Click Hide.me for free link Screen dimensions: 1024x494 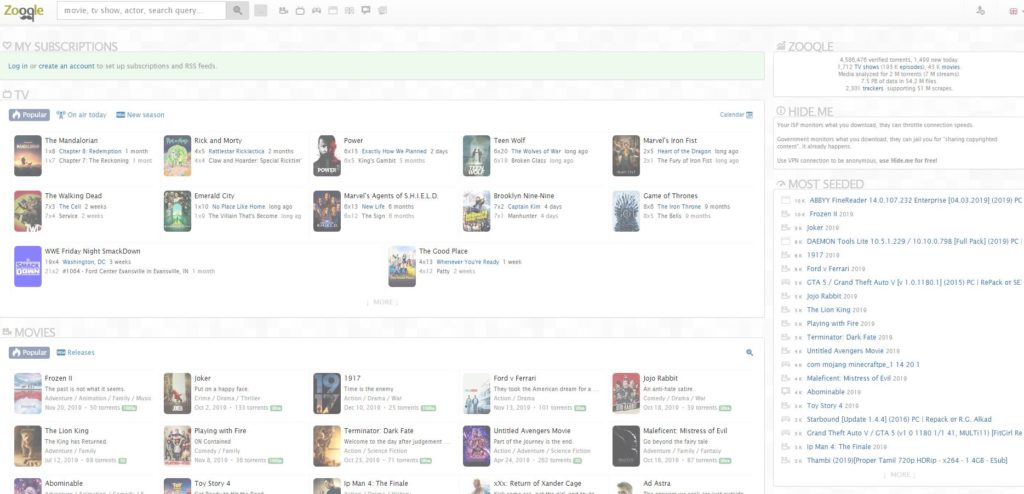click(x=908, y=161)
